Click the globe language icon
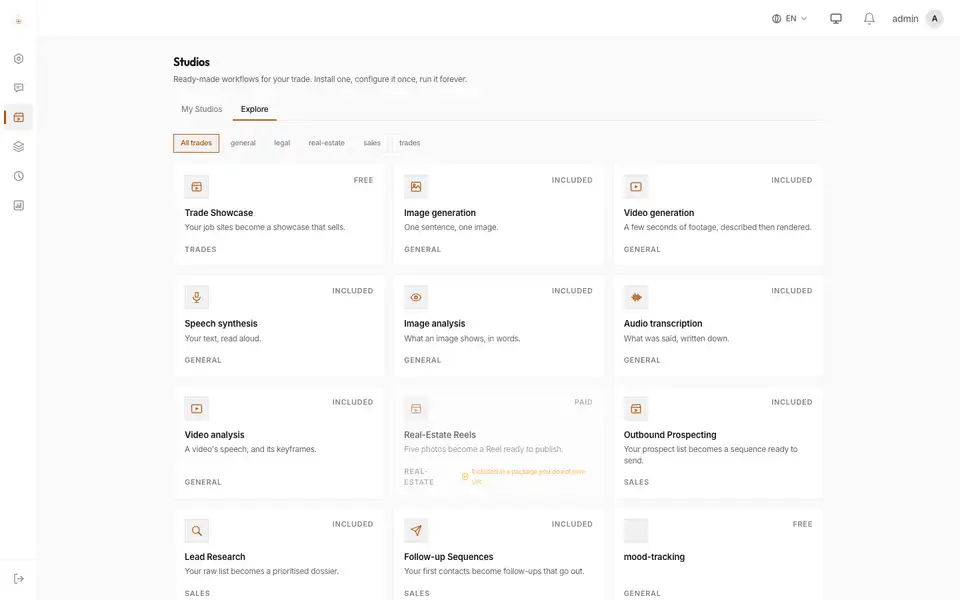 pos(776,18)
